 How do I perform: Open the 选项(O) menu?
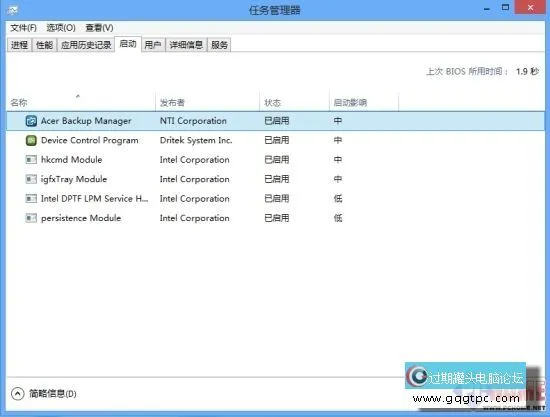(61, 28)
